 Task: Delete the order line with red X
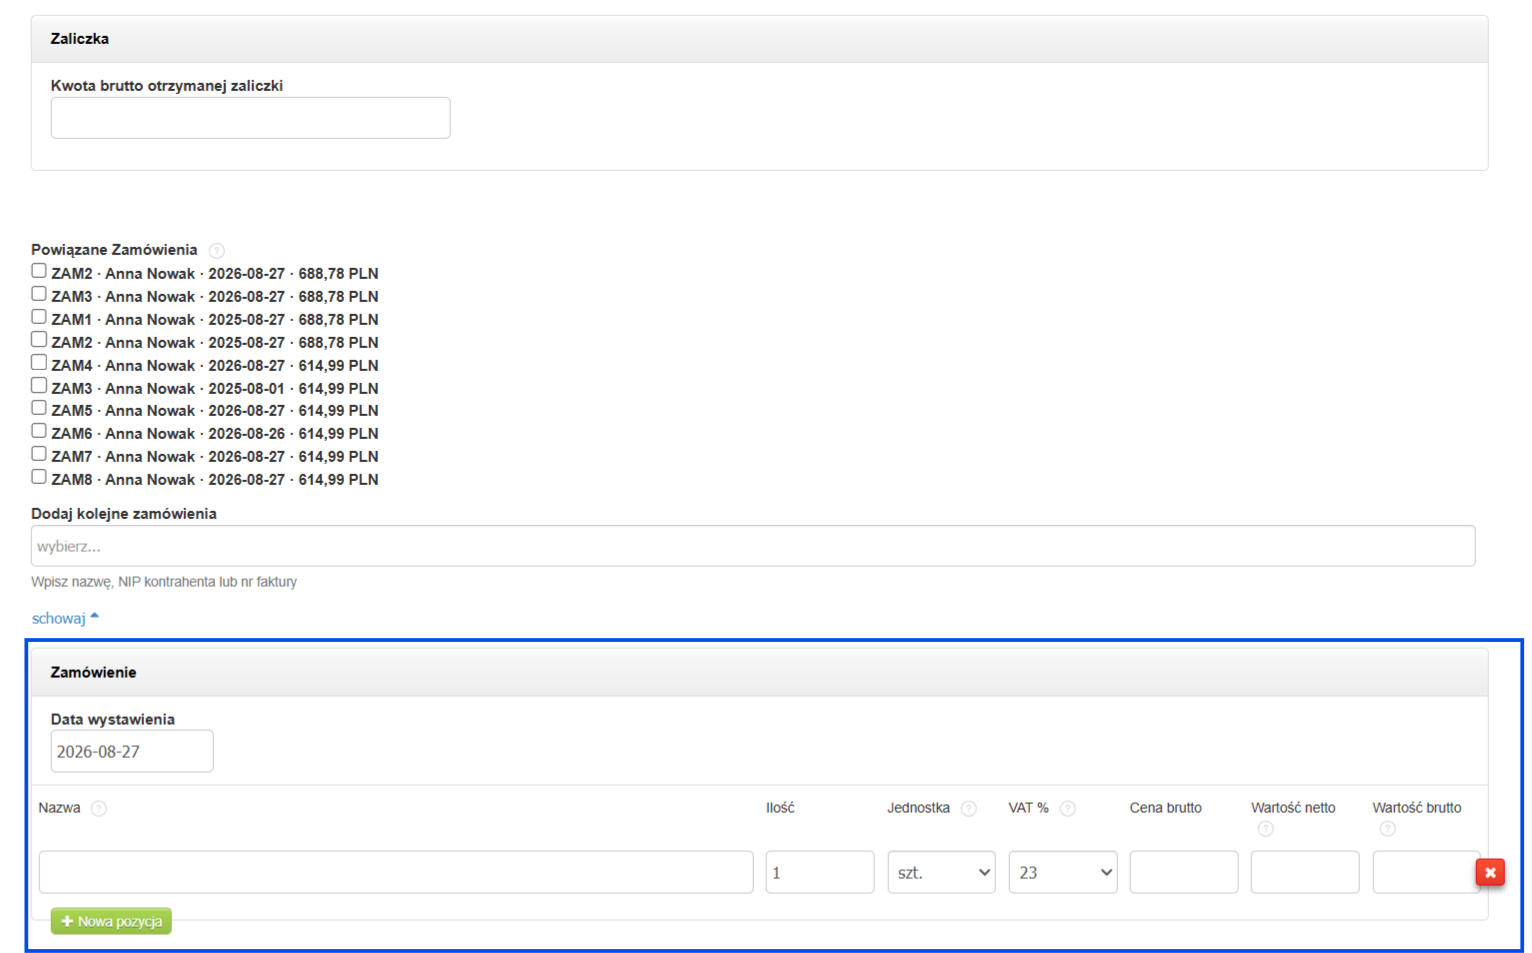pyautogui.click(x=1490, y=872)
